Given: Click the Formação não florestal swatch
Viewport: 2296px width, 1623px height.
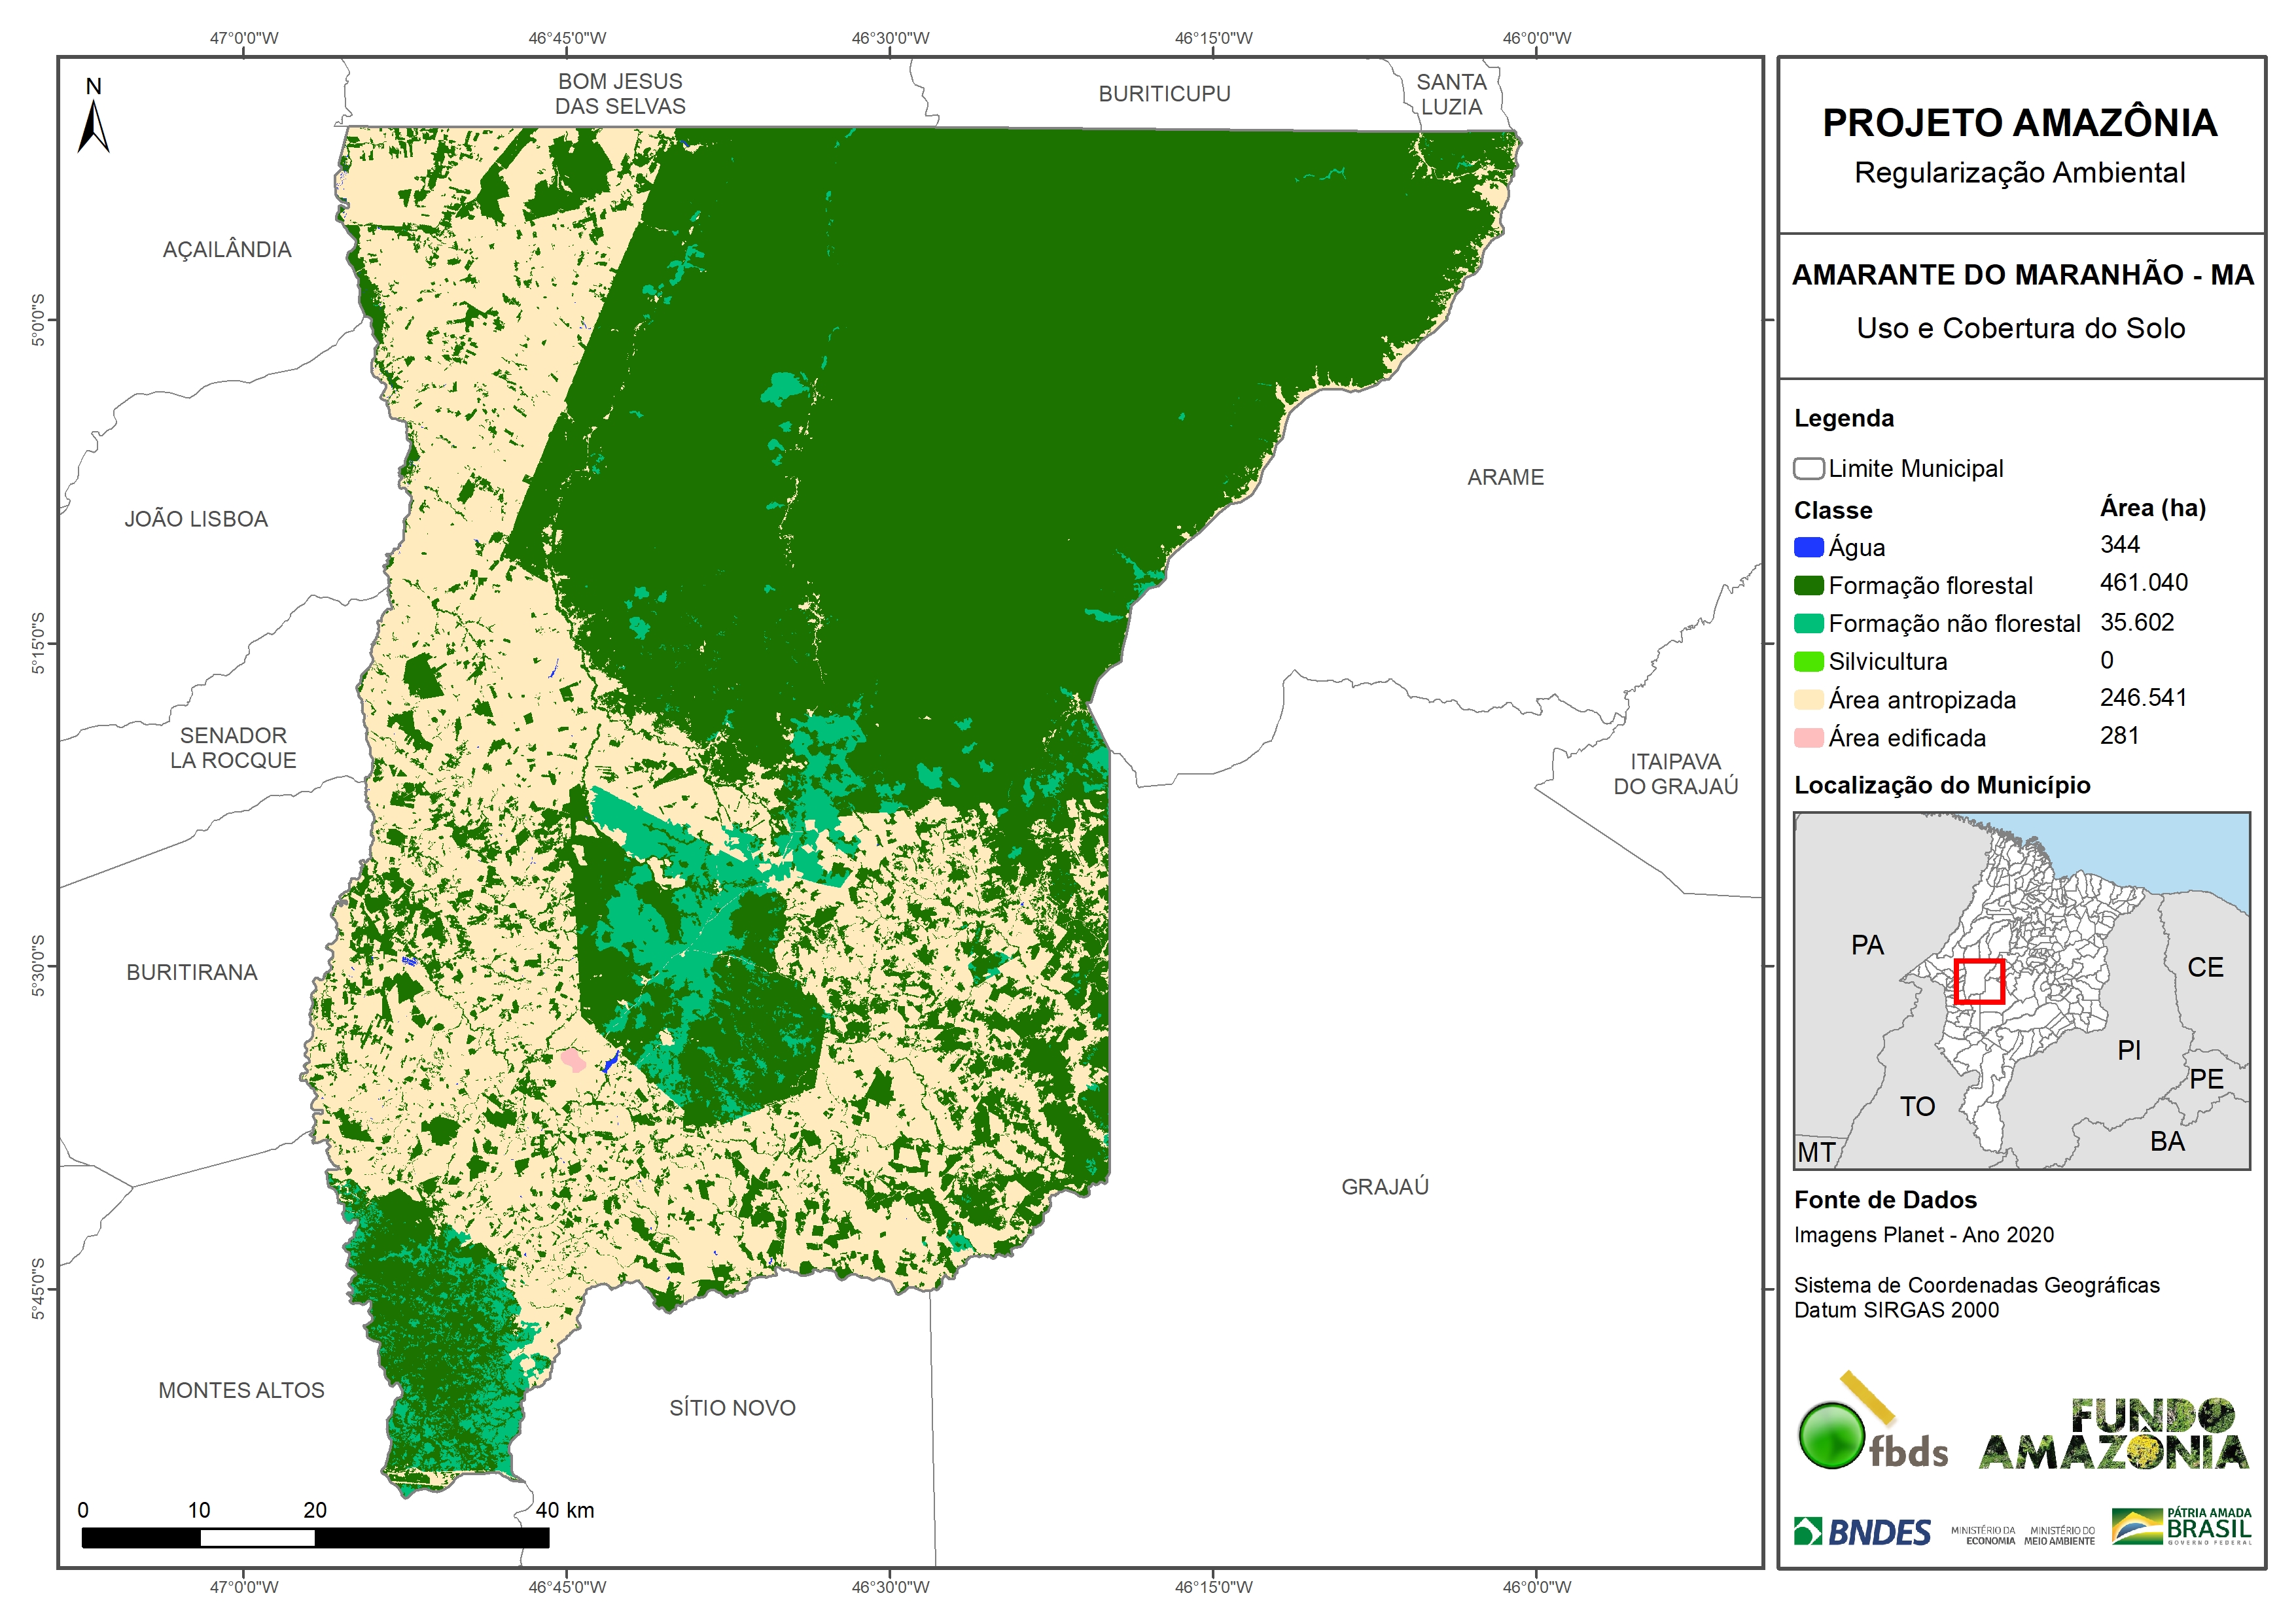Looking at the screenshot, I should click(1808, 623).
